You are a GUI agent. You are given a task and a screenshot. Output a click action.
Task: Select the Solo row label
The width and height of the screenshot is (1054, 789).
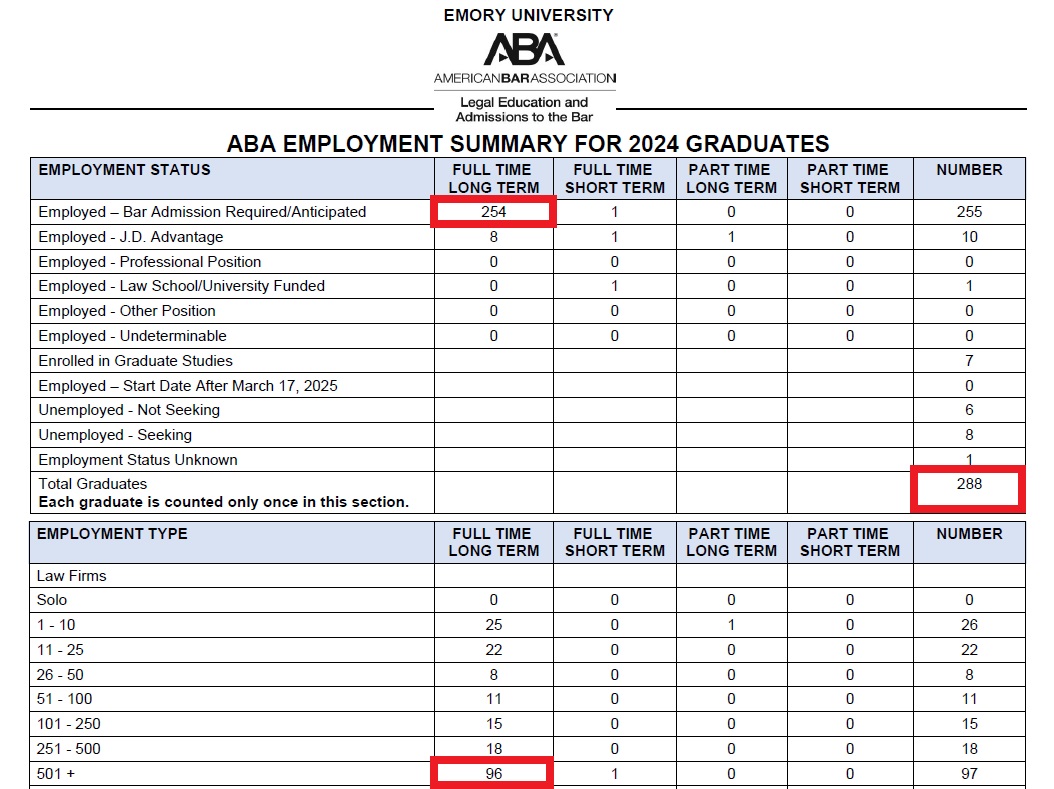pos(52,600)
